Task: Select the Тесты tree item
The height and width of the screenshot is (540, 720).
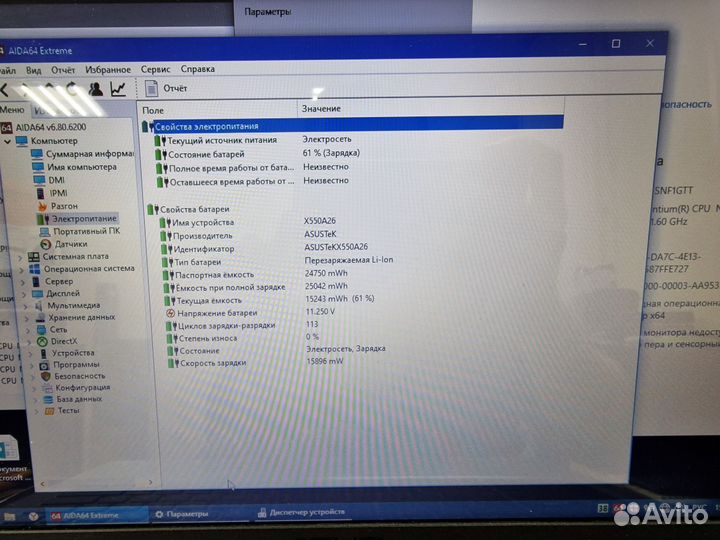Action: click(x=62, y=411)
